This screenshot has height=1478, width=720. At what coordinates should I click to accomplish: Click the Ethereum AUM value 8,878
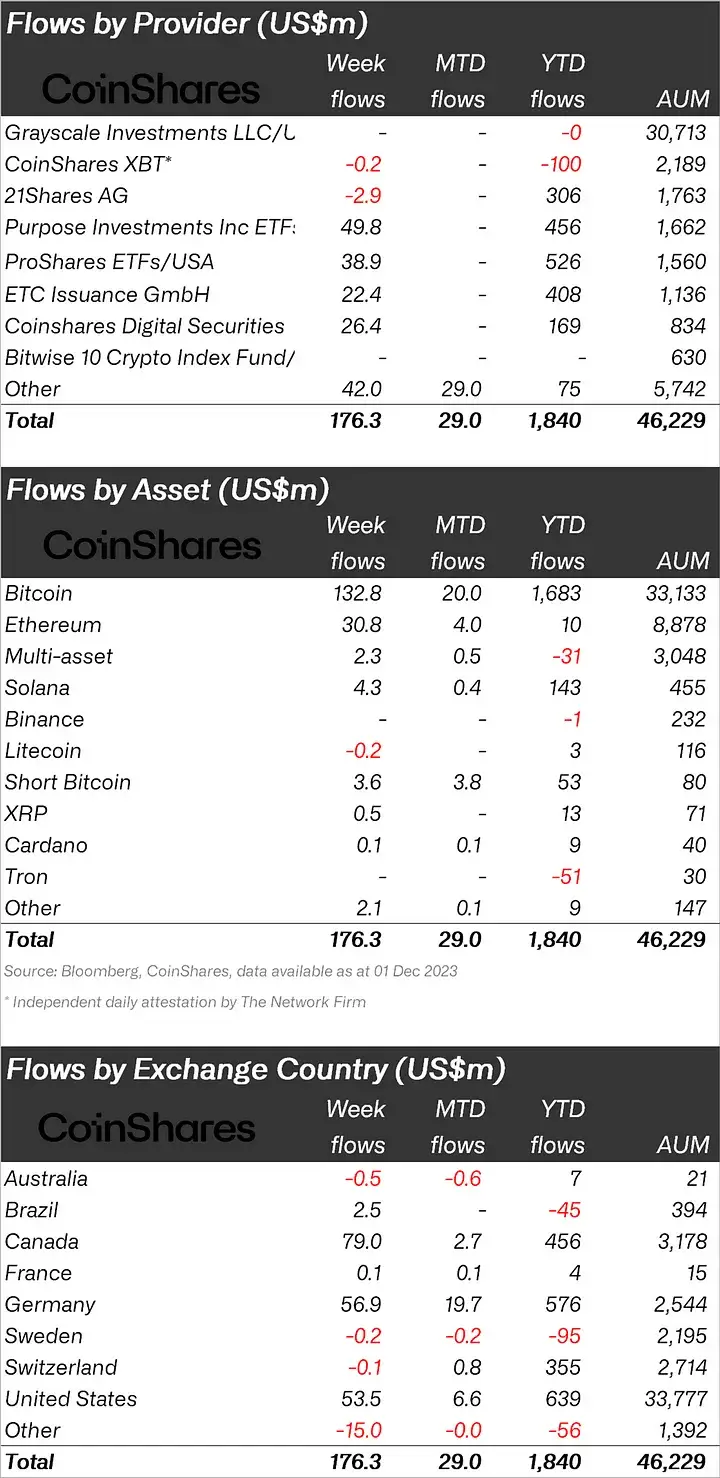pyautogui.click(x=678, y=625)
